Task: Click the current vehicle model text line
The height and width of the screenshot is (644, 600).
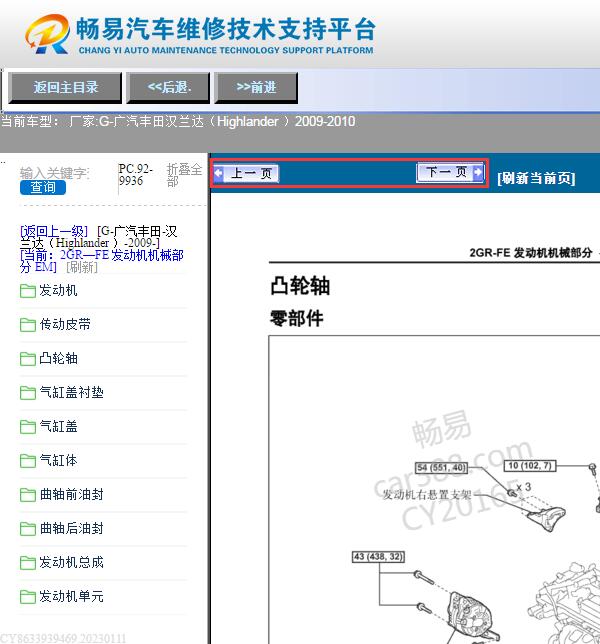Action: point(178,122)
